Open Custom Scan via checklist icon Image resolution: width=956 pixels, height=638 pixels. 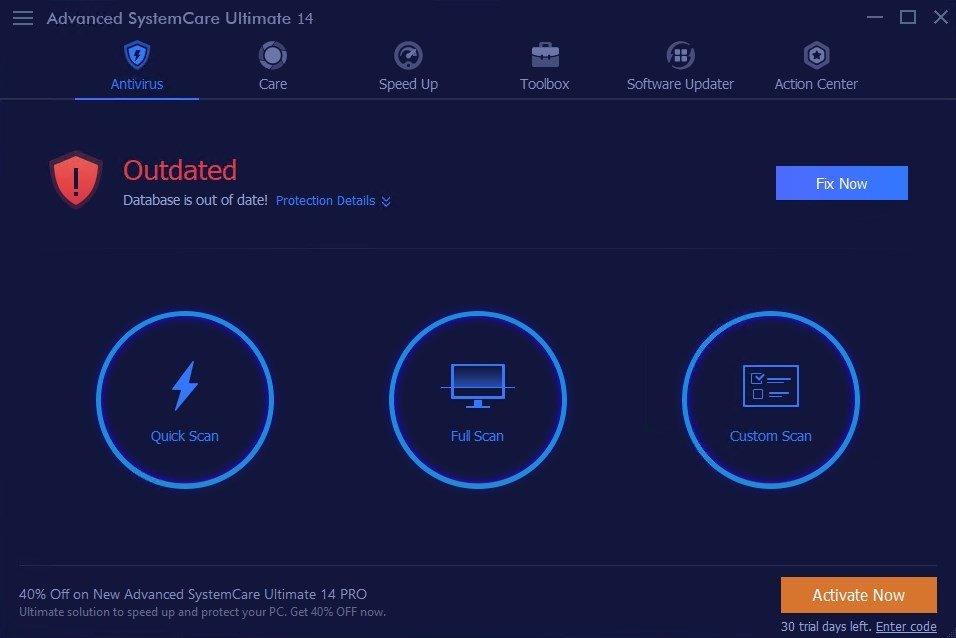(x=771, y=385)
